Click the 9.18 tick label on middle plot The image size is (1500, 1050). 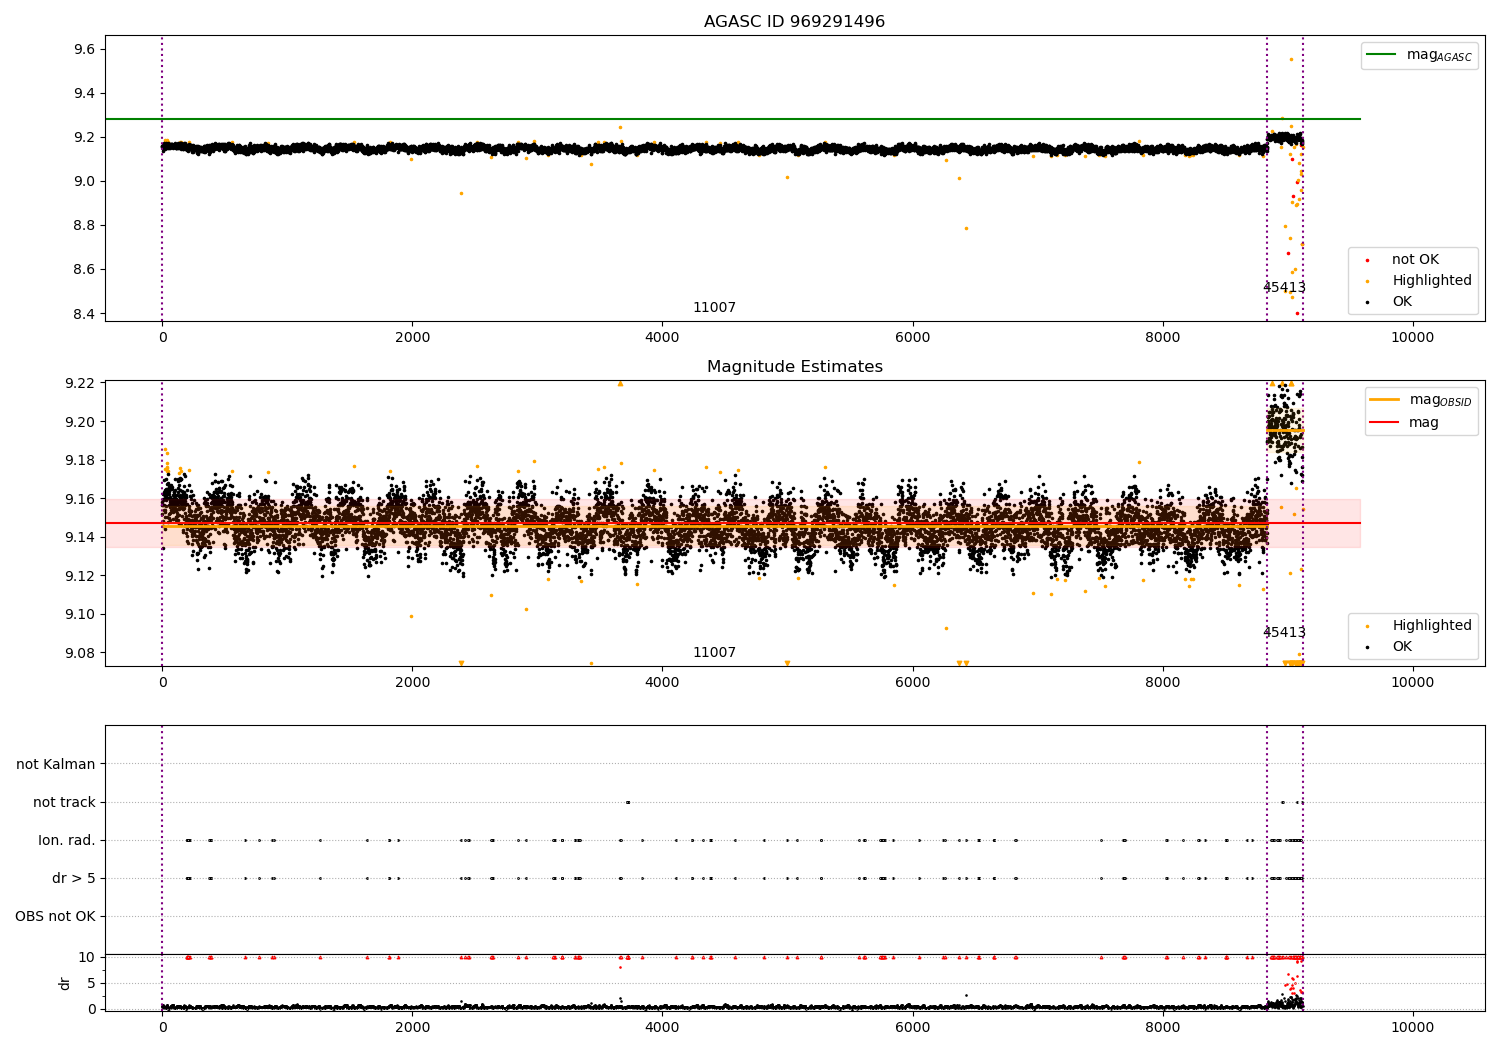[x=80, y=461]
